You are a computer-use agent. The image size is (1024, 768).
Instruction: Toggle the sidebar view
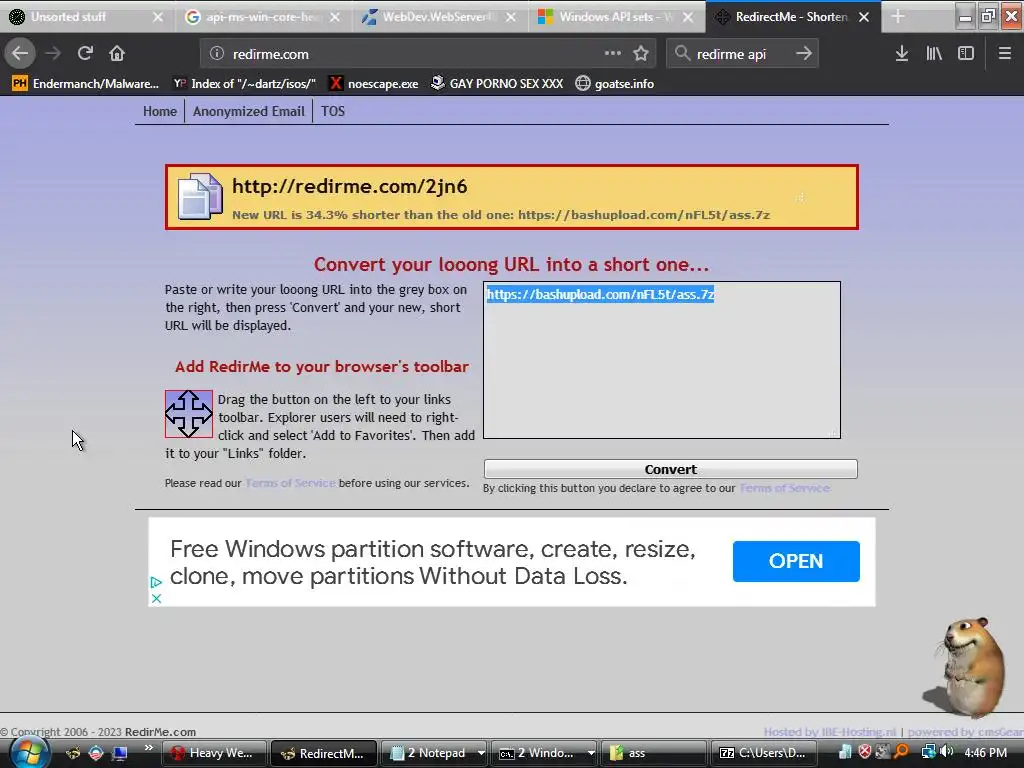(x=966, y=53)
